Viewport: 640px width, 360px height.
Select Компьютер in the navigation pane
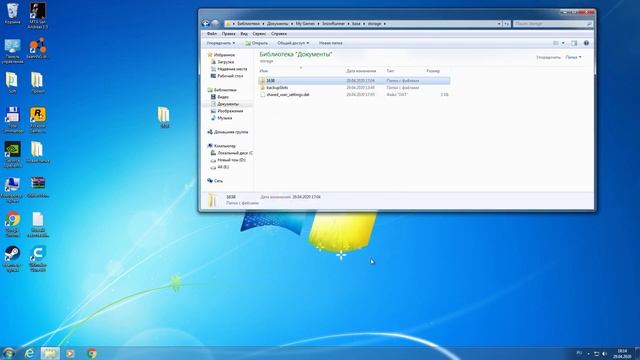click(224, 146)
